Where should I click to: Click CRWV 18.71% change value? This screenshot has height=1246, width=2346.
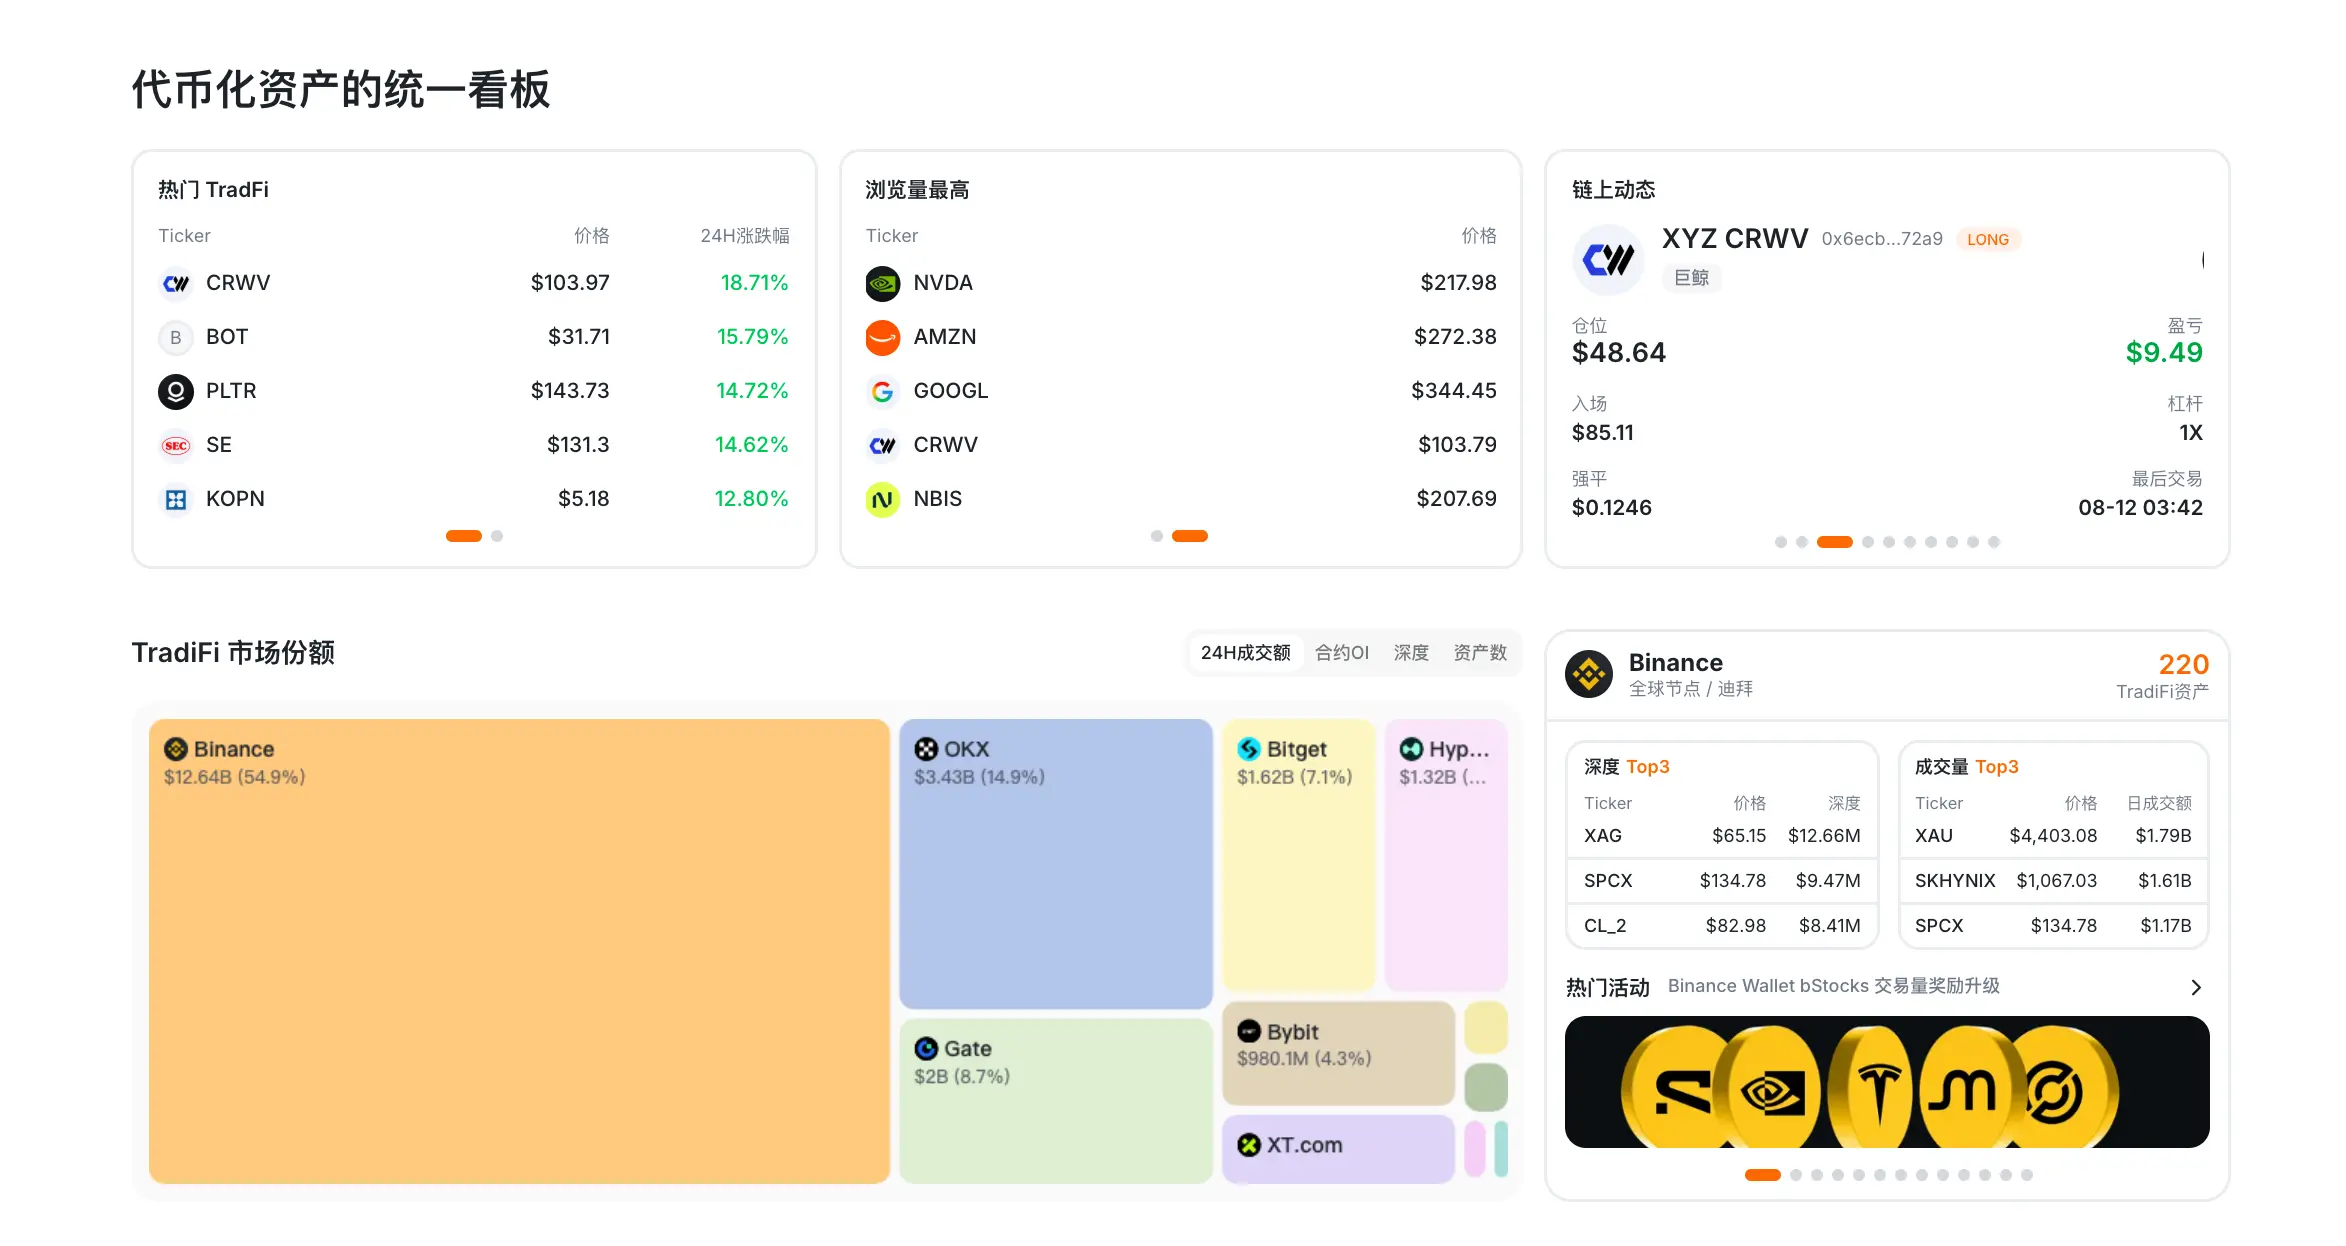[x=754, y=283]
